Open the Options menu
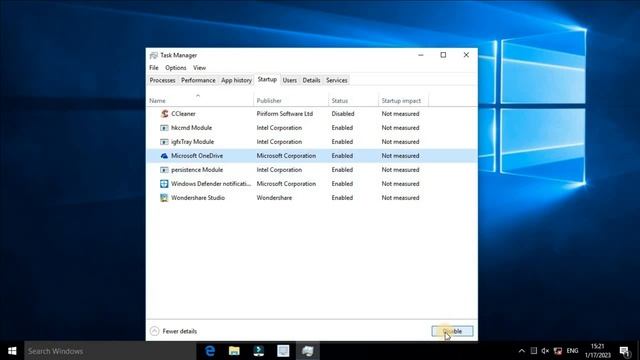This screenshot has width=640, height=360. [x=176, y=68]
